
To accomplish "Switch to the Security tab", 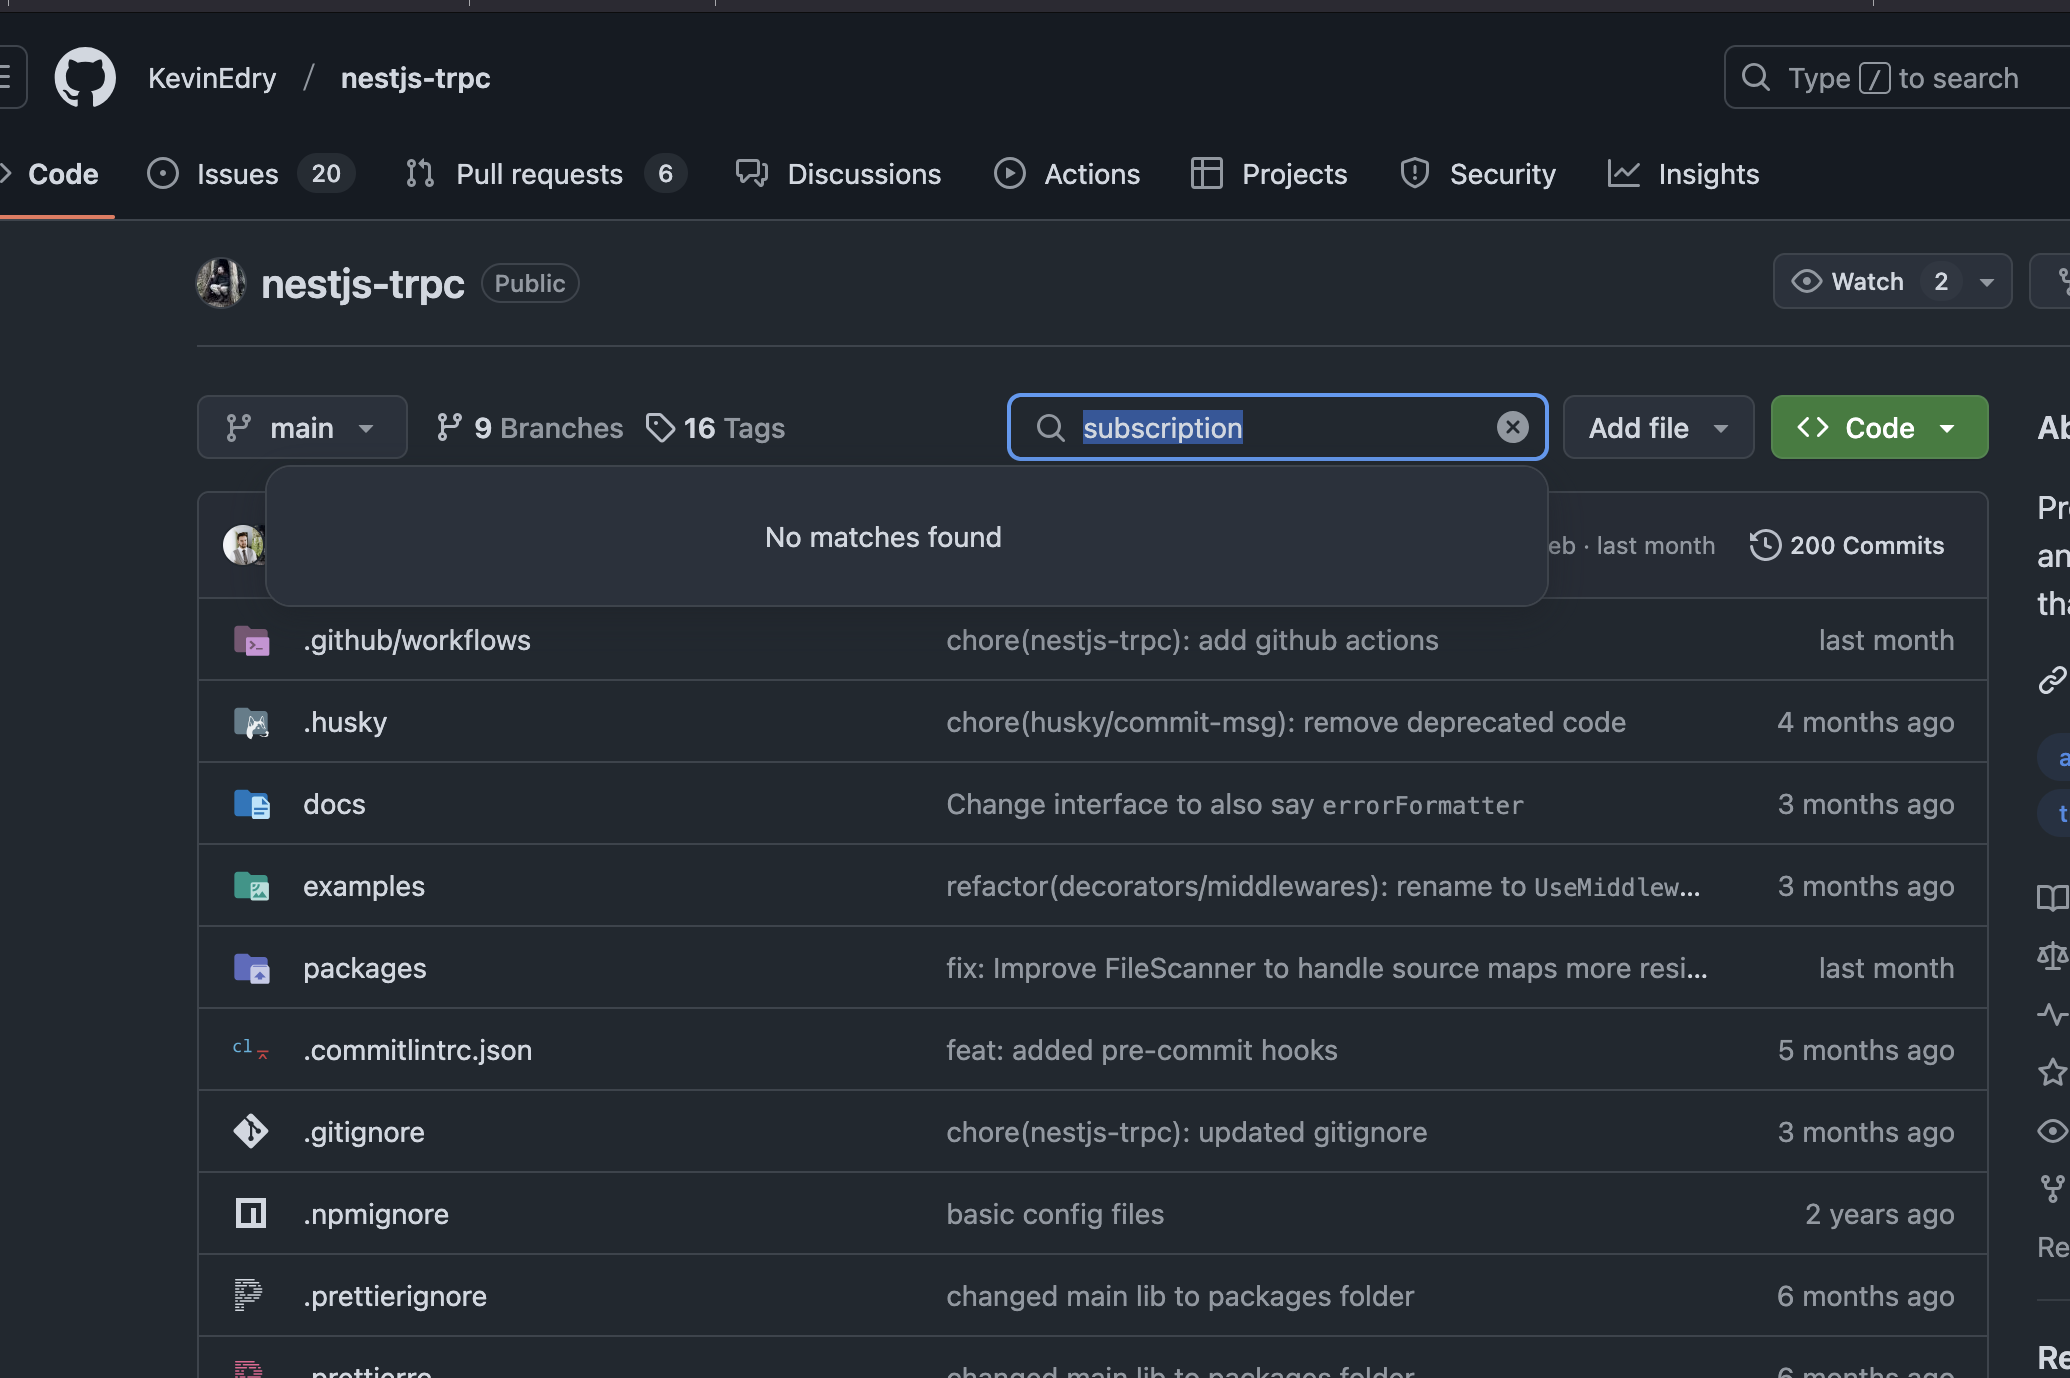I will pyautogui.click(x=1478, y=174).
